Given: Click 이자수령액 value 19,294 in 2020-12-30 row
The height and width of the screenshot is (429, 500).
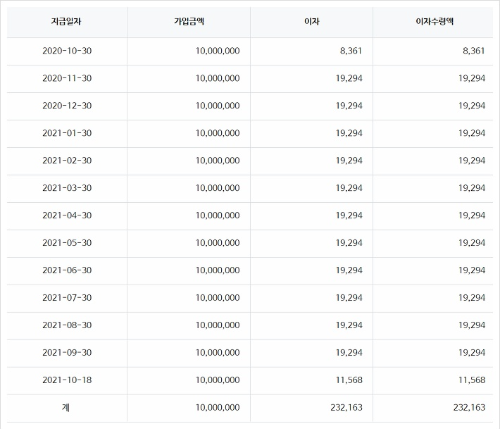Looking at the screenshot, I should pos(472,106).
